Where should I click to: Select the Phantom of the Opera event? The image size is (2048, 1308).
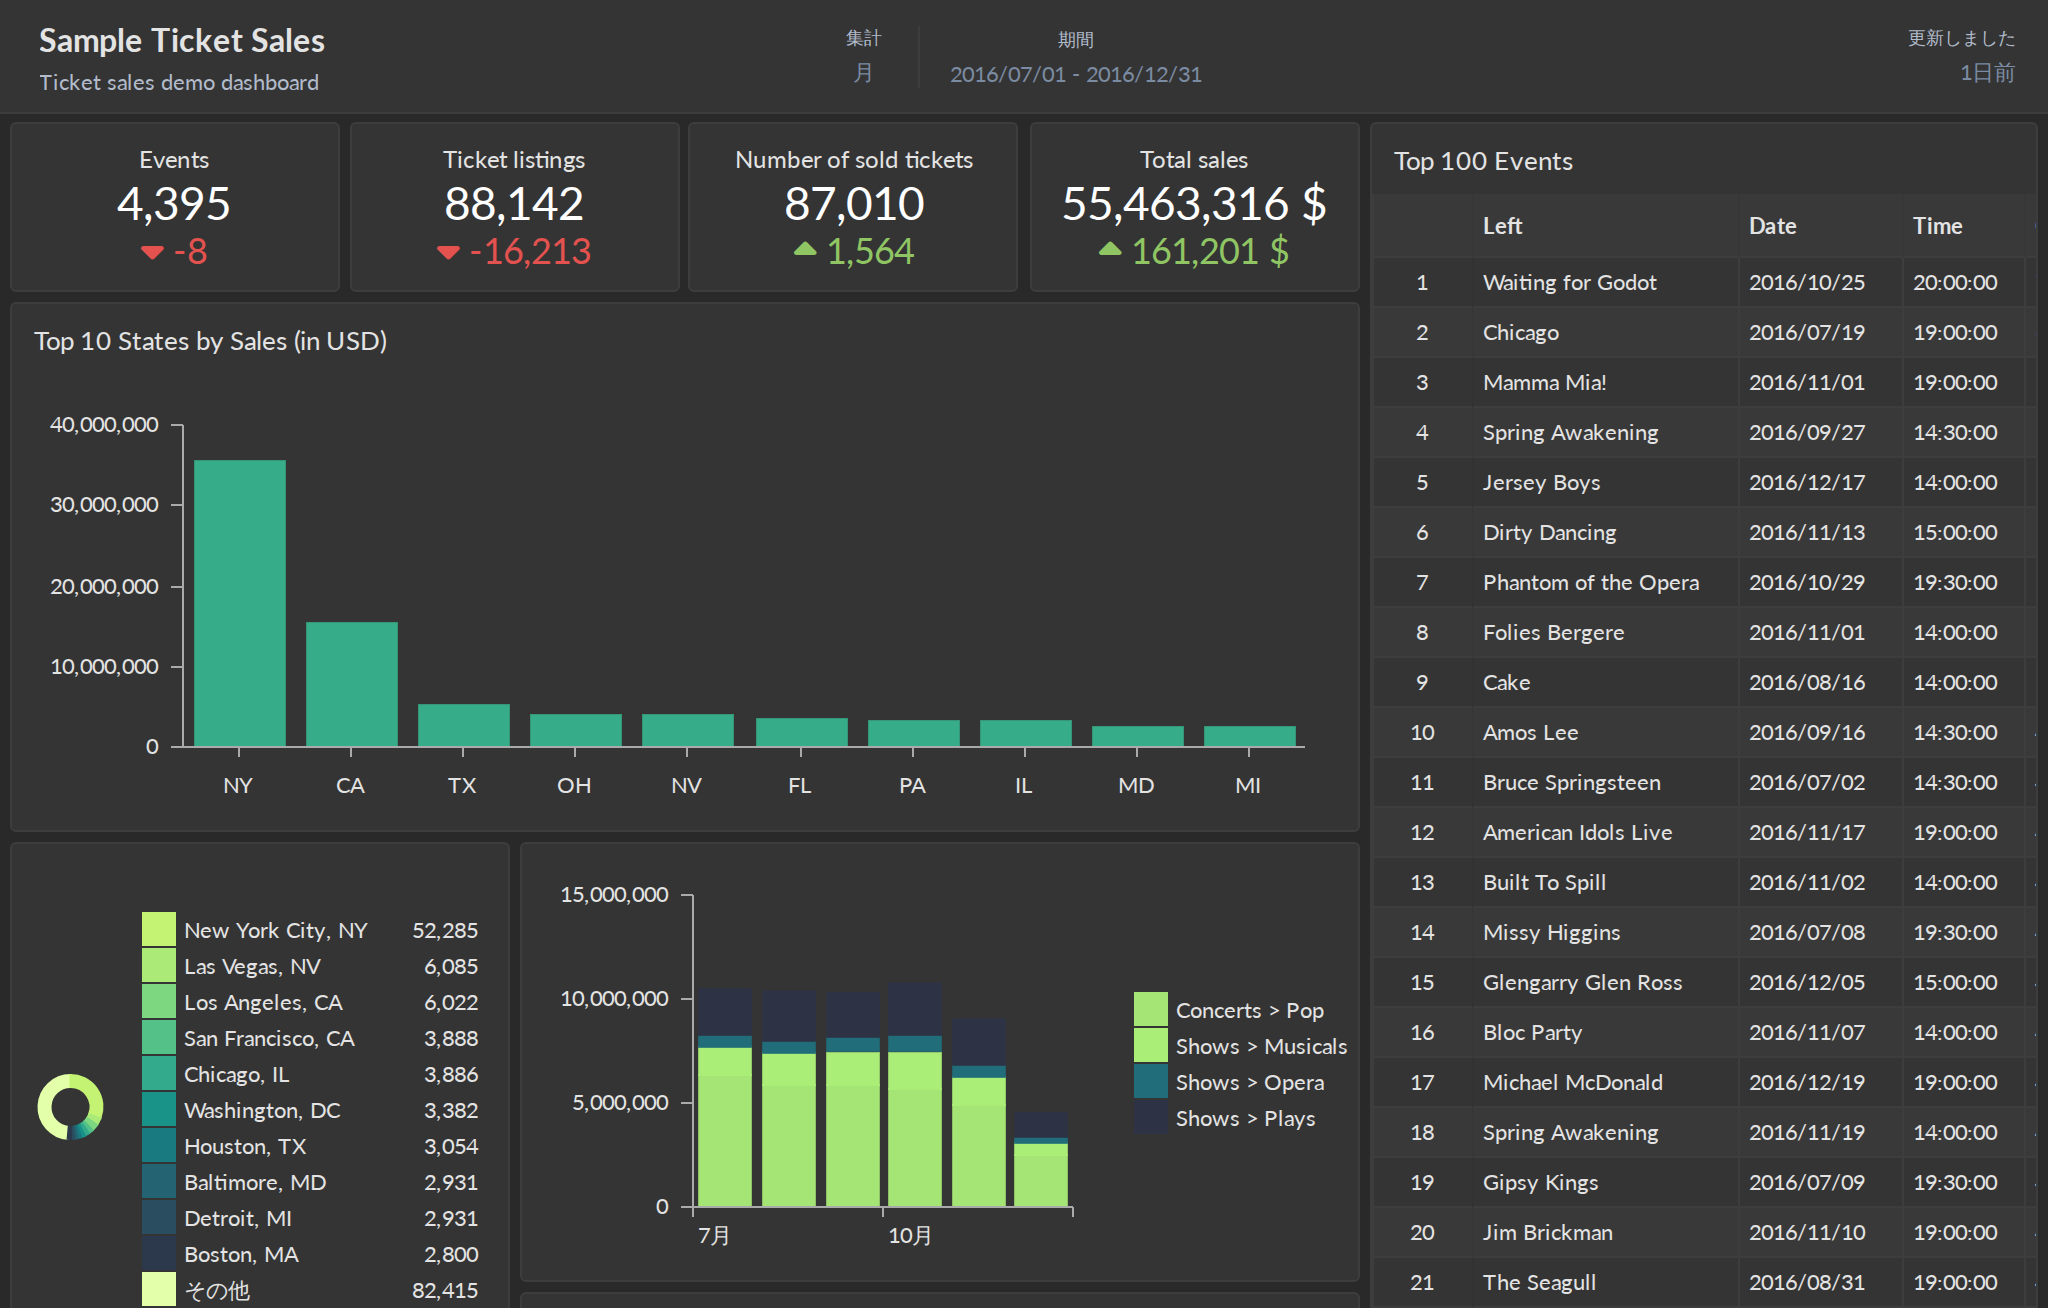pyautogui.click(x=1704, y=582)
